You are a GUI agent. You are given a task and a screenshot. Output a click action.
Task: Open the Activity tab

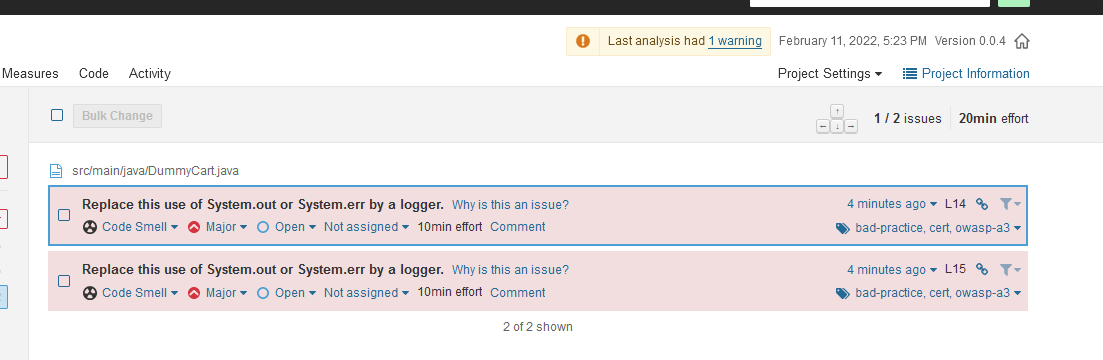point(150,73)
